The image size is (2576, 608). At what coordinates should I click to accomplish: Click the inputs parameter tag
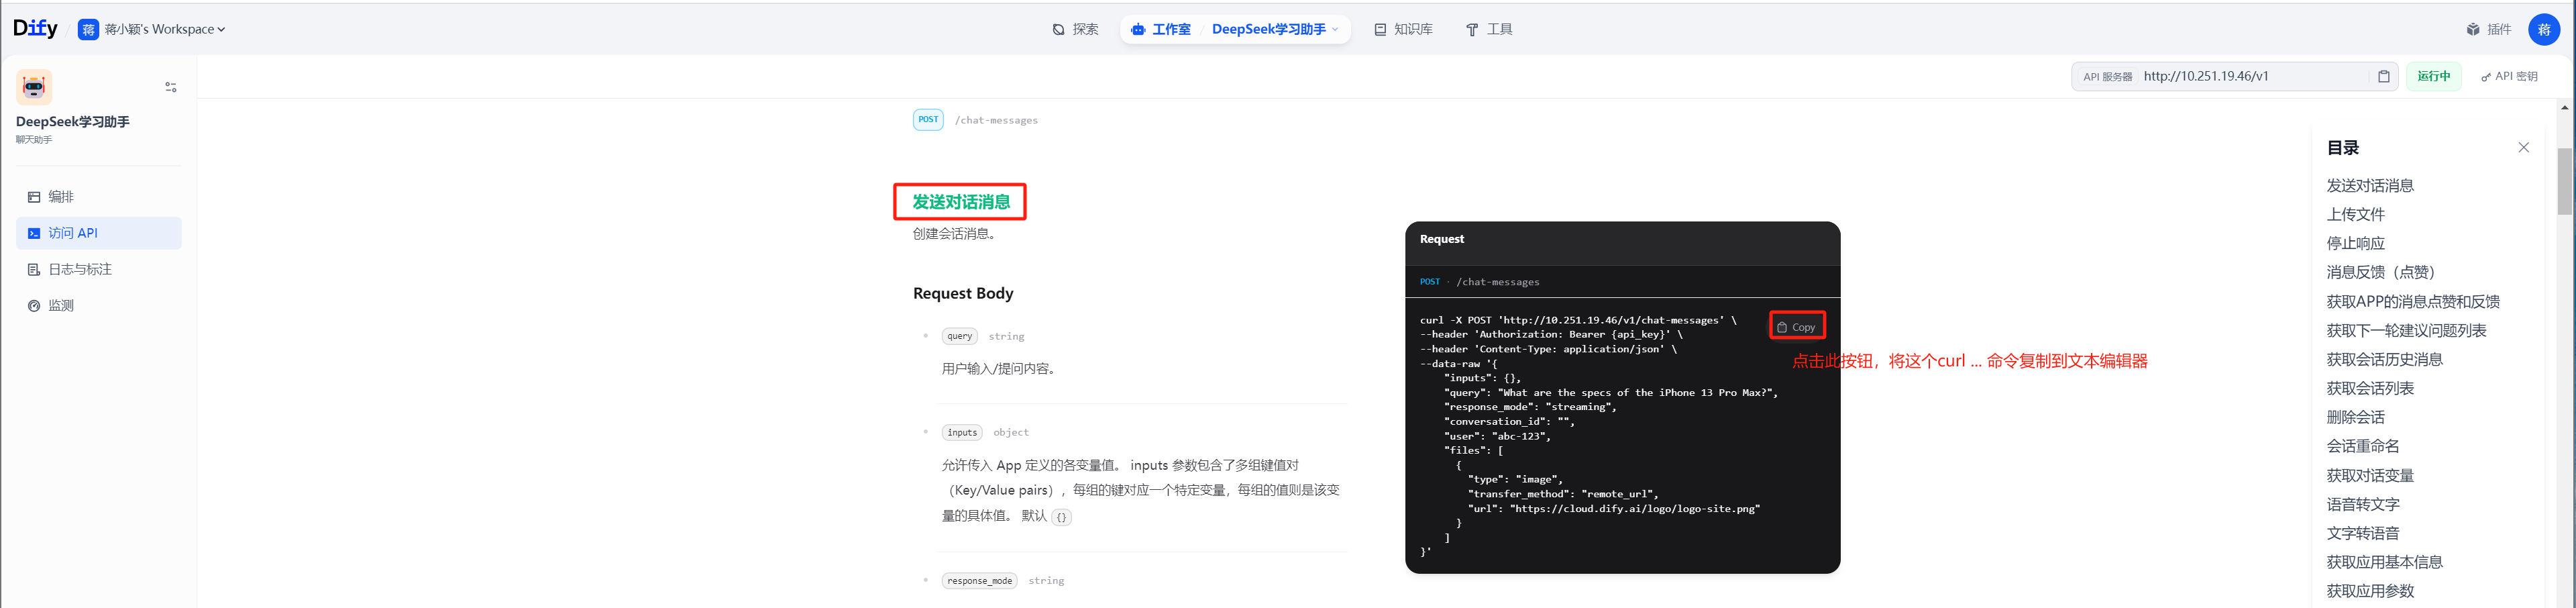coord(962,432)
